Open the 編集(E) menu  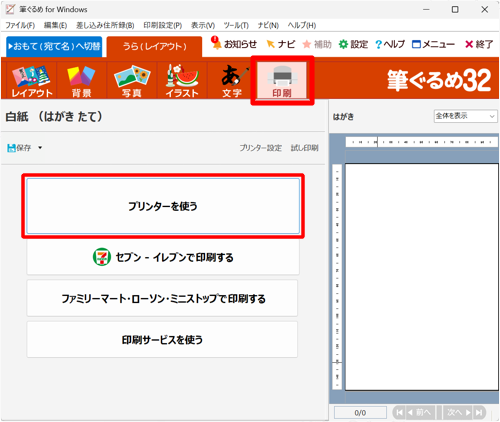[x=56, y=25]
